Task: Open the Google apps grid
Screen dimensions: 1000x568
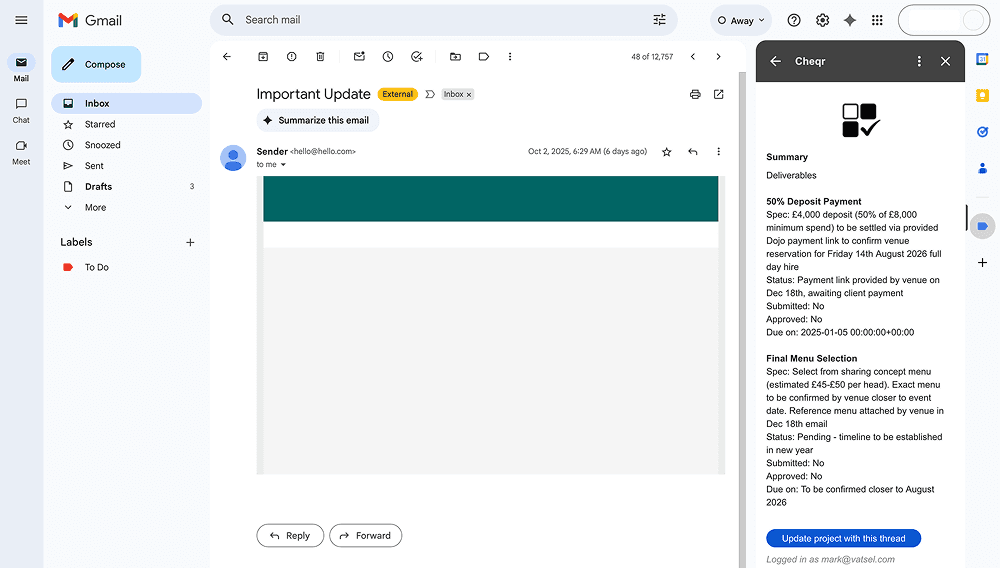Action: 877,20
